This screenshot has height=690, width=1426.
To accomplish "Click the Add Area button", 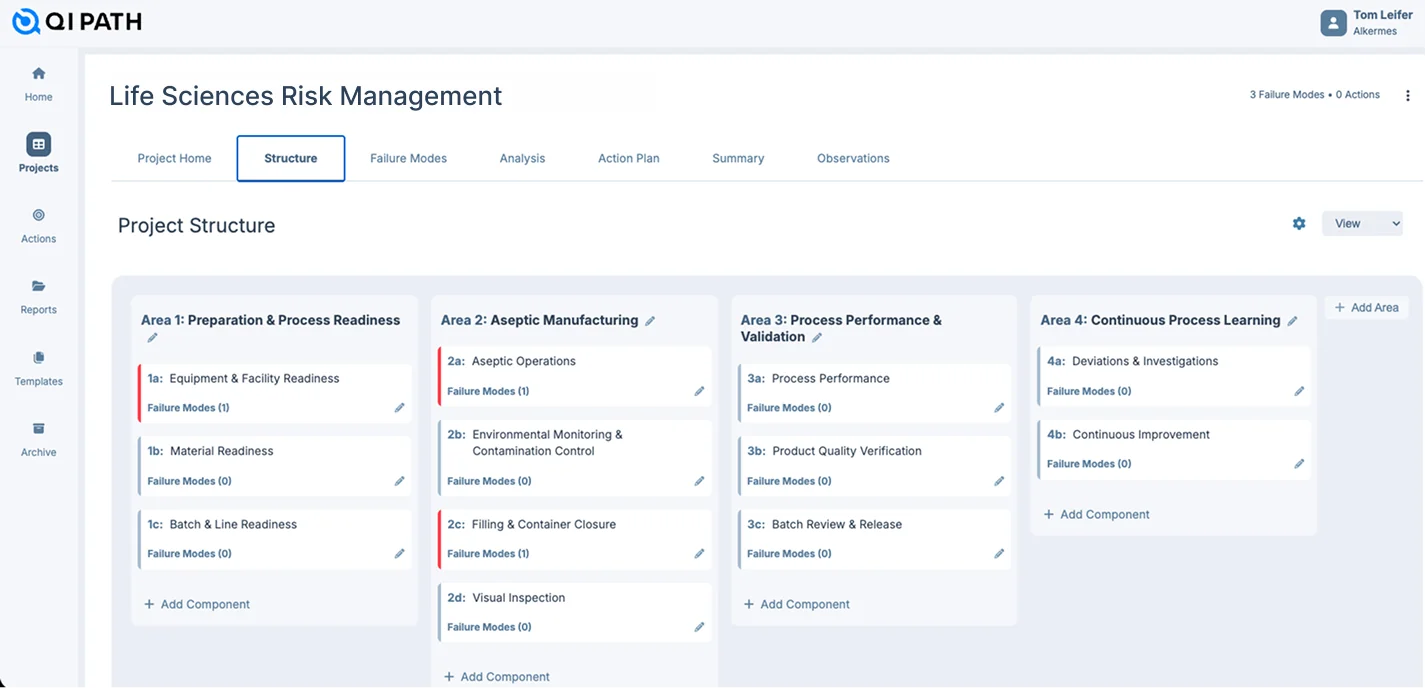I will (x=1366, y=307).
